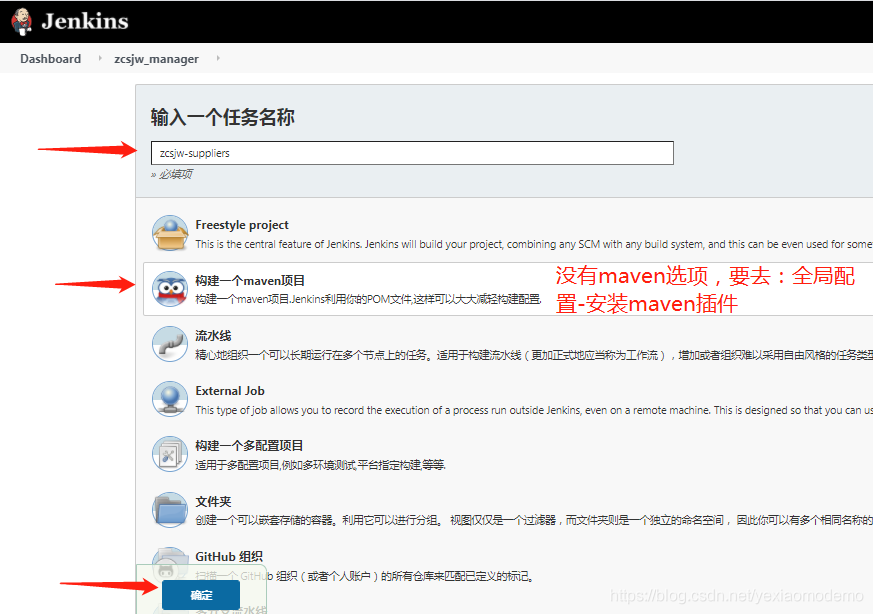This screenshot has width=873, height=614.
Task: Select the 文件夹 folder icon
Action: tap(170, 510)
